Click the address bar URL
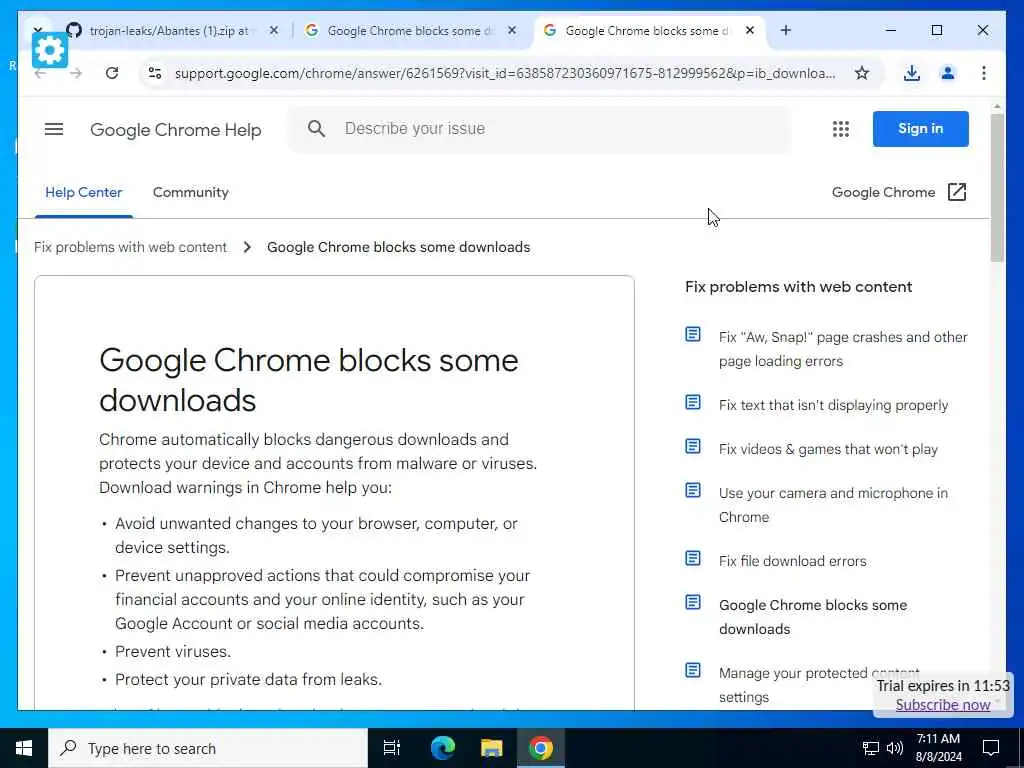Screen dimensions: 1024x768 [505, 73]
